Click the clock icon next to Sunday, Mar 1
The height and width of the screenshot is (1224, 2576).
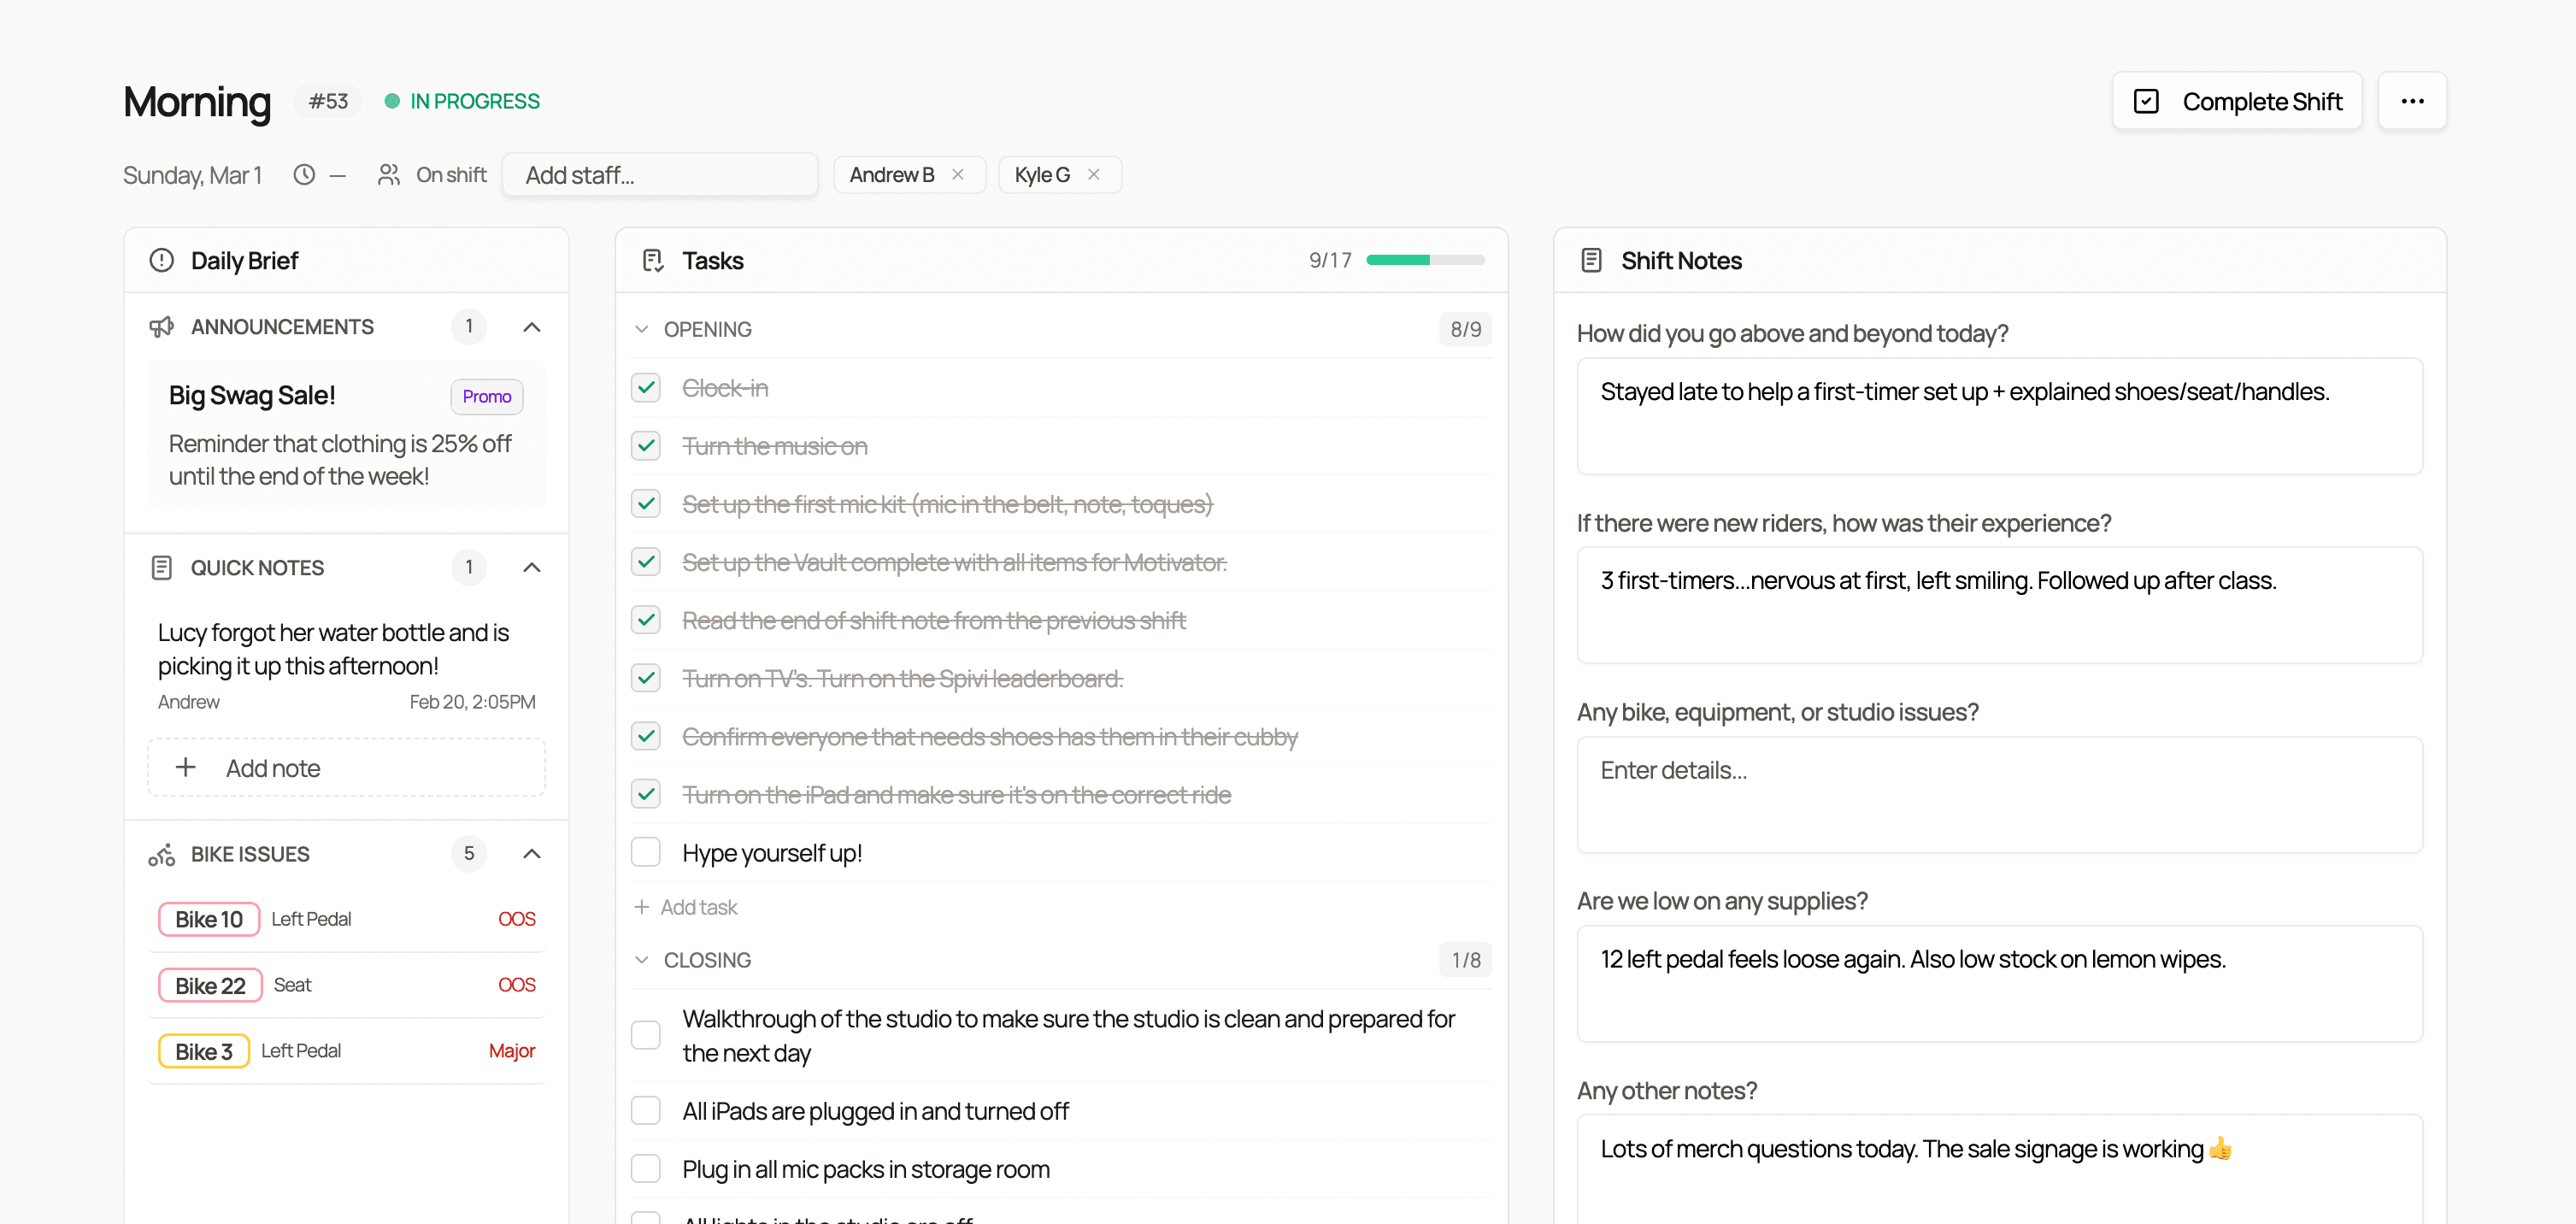[305, 174]
